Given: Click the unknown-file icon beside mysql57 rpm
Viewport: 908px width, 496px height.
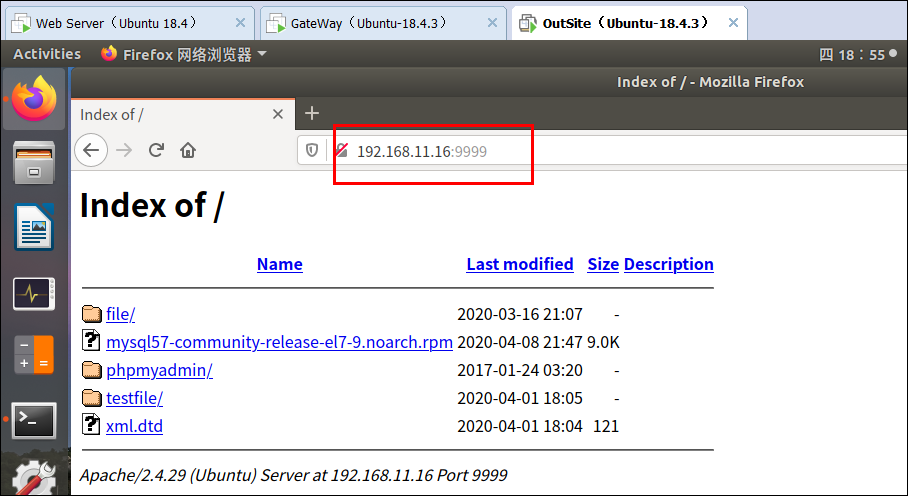Looking at the screenshot, I should [91, 340].
